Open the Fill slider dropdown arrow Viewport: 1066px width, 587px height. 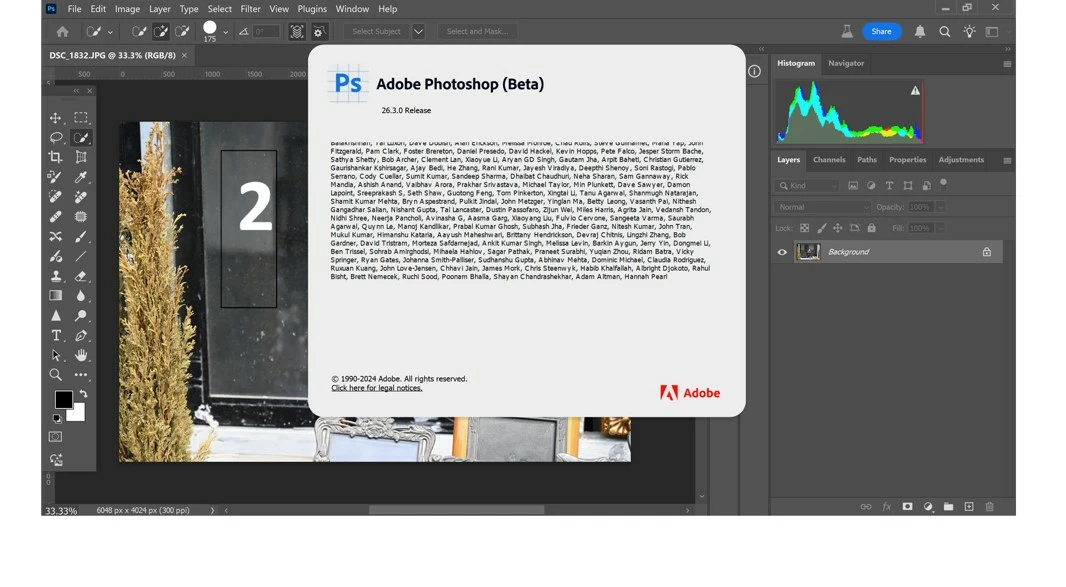[x=941, y=228]
